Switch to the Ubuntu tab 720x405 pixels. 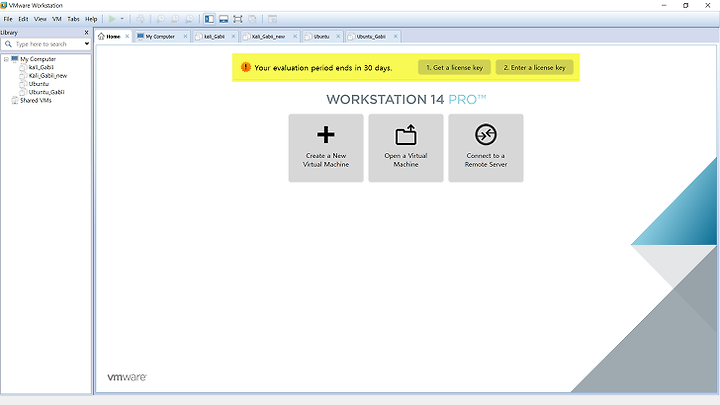click(321, 36)
